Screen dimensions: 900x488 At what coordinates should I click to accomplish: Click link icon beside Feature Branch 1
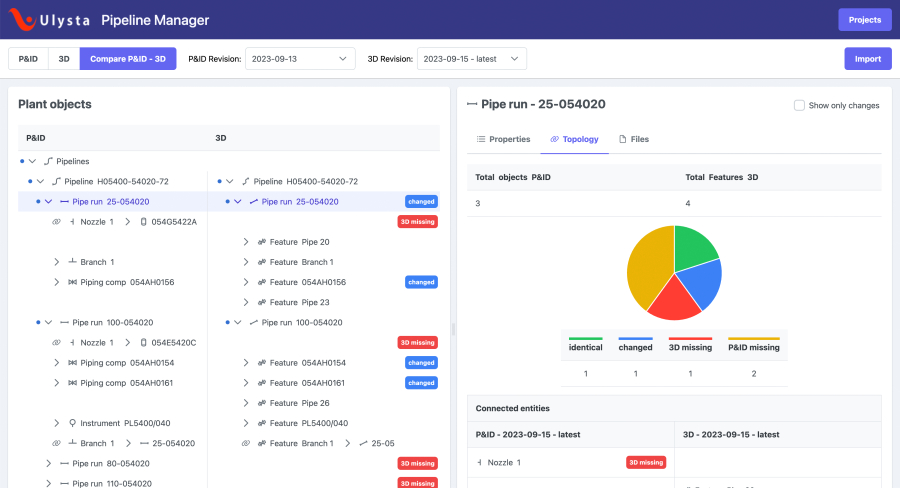click(246, 443)
